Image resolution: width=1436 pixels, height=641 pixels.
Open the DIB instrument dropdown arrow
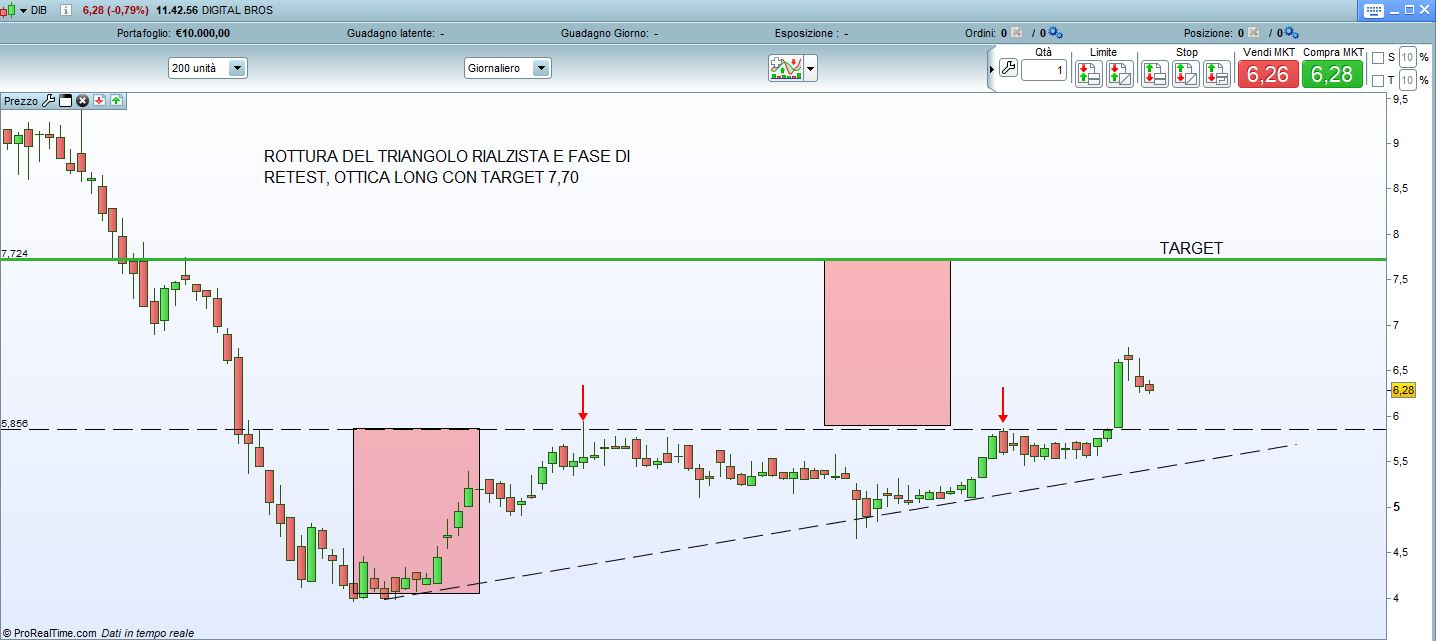pos(23,10)
